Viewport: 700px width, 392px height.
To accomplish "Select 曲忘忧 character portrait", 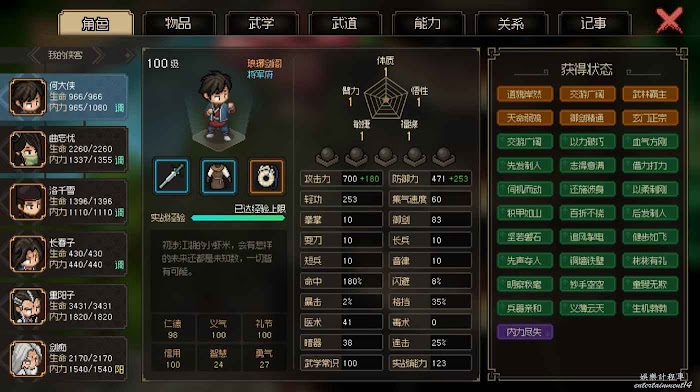I will coord(28,150).
